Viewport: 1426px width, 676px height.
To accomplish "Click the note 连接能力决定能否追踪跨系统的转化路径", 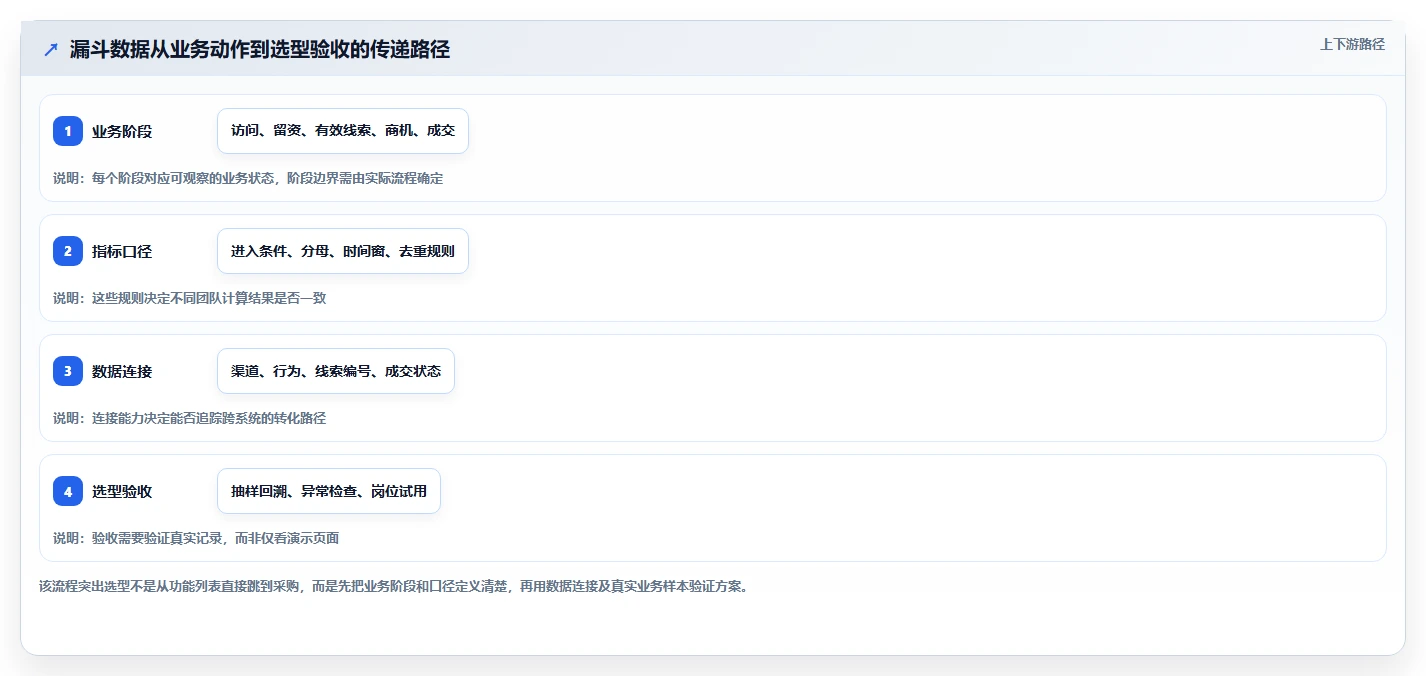I will [x=190, y=418].
